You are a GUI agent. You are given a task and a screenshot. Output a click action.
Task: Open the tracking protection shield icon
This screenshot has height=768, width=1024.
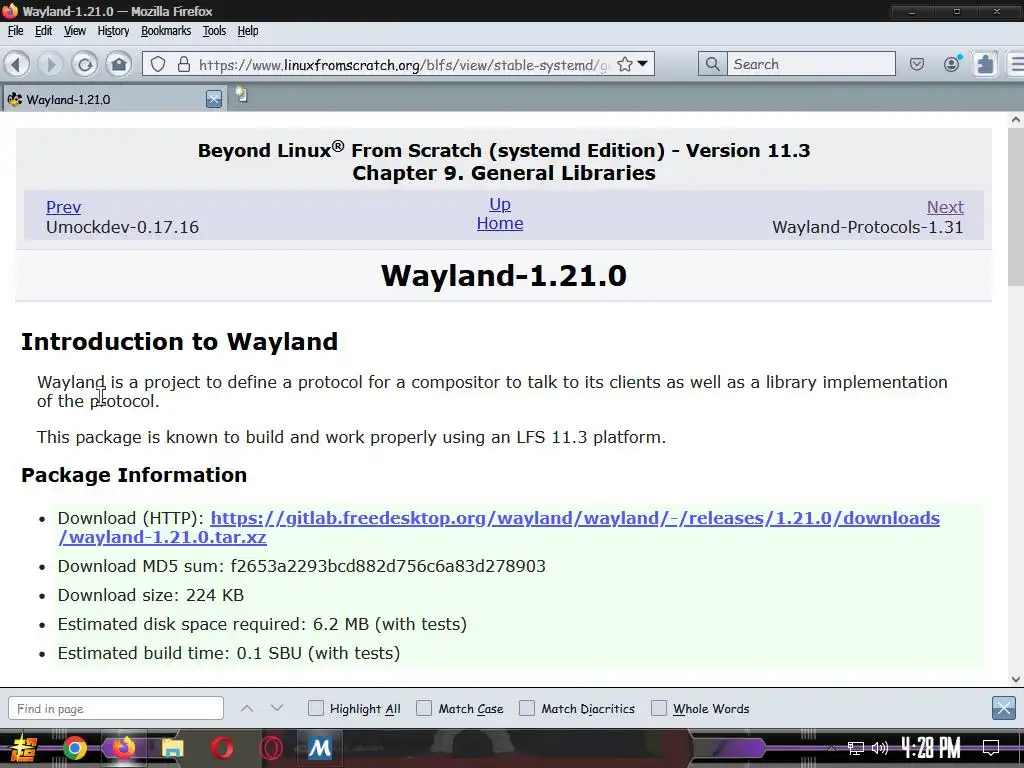pos(158,64)
